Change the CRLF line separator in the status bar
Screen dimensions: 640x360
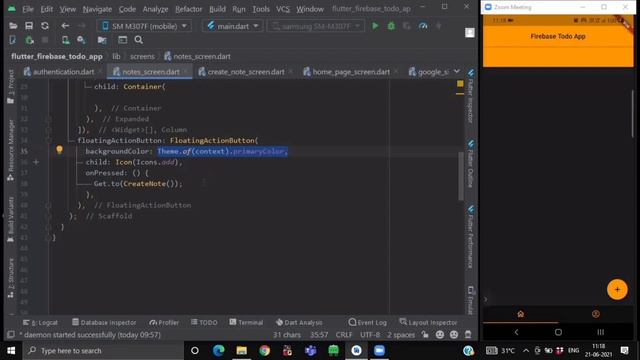pyautogui.click(x=344, y=335)
